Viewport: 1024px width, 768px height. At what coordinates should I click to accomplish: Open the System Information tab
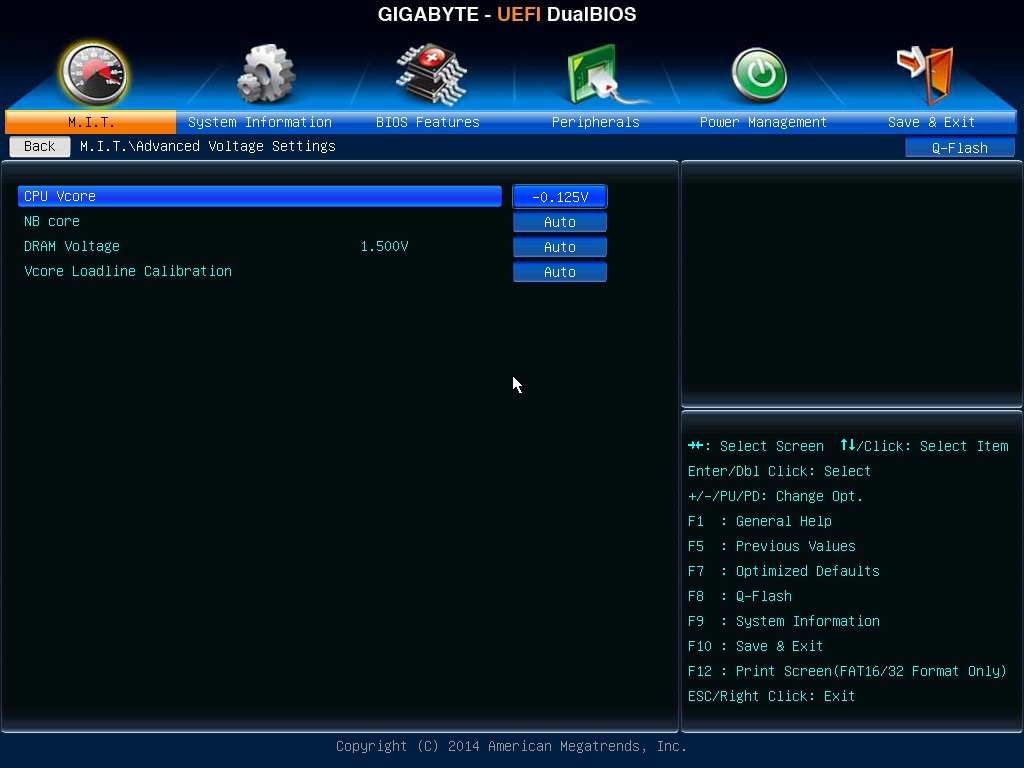pyautogui.click(x=260, y=122)
